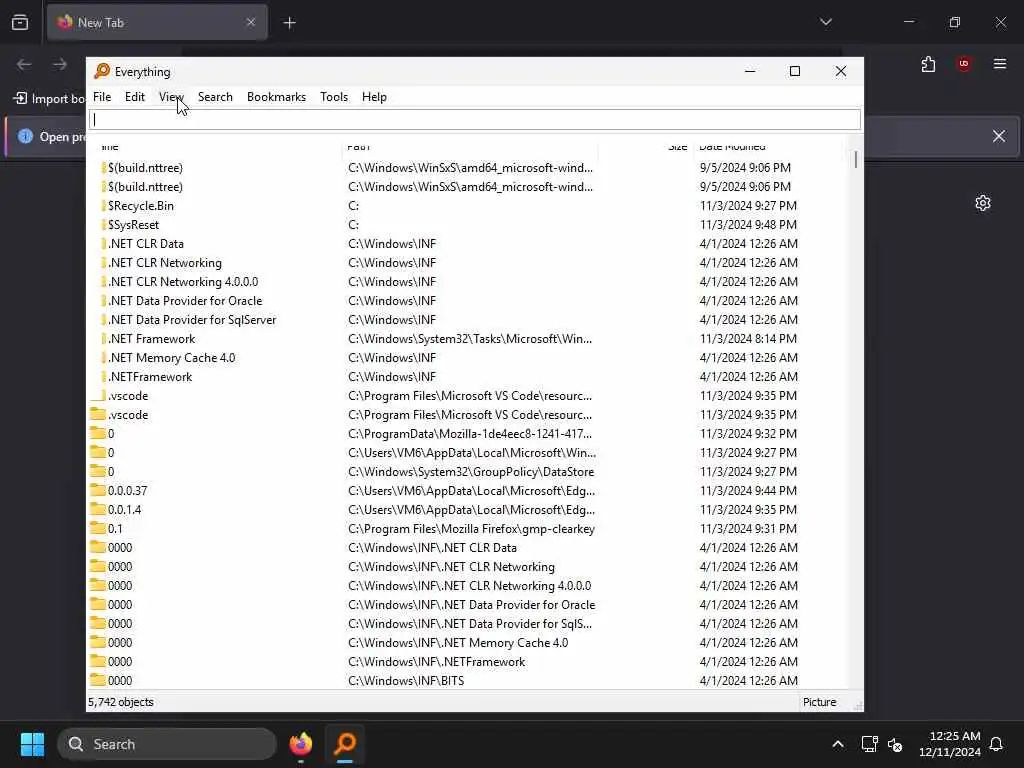Click the vertical scrollbar thumb of the results list
Image resolution: width=1024 pixels, height=768 pixels.
pyautogui.click(x=856, y=159)
